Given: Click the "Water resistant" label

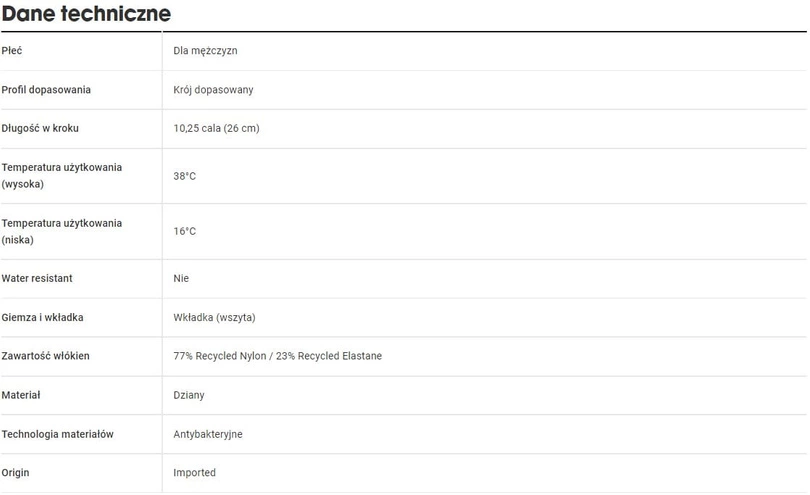Looking at the screenshot, I should click(37, 279).
